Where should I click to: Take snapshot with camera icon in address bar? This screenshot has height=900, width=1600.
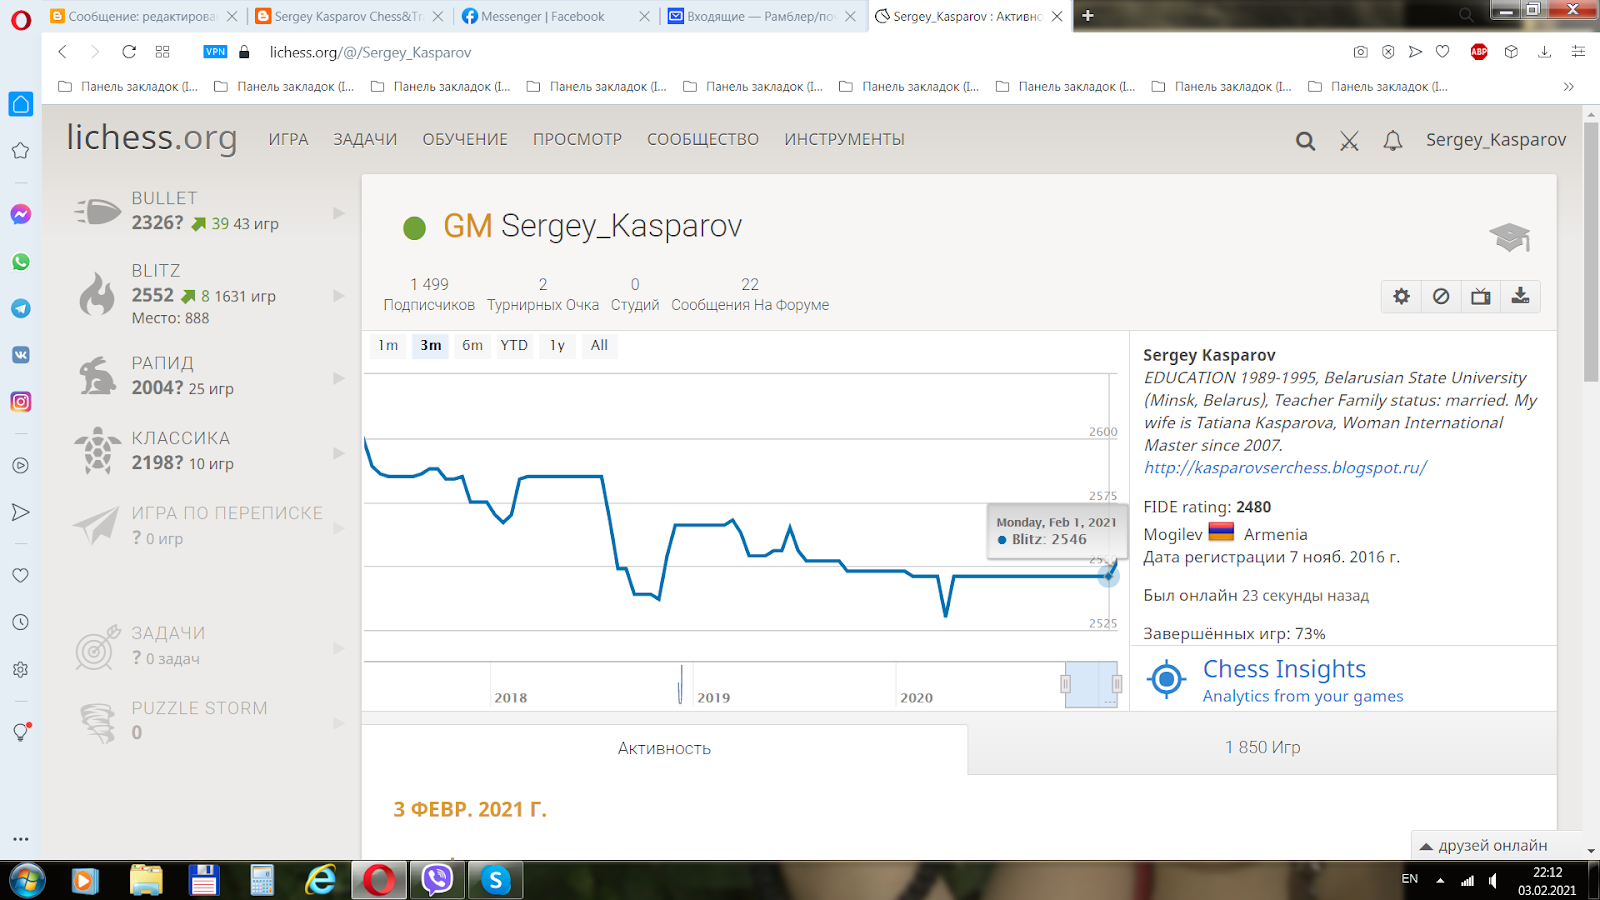pyautogui.click(x=1360, y=52)
